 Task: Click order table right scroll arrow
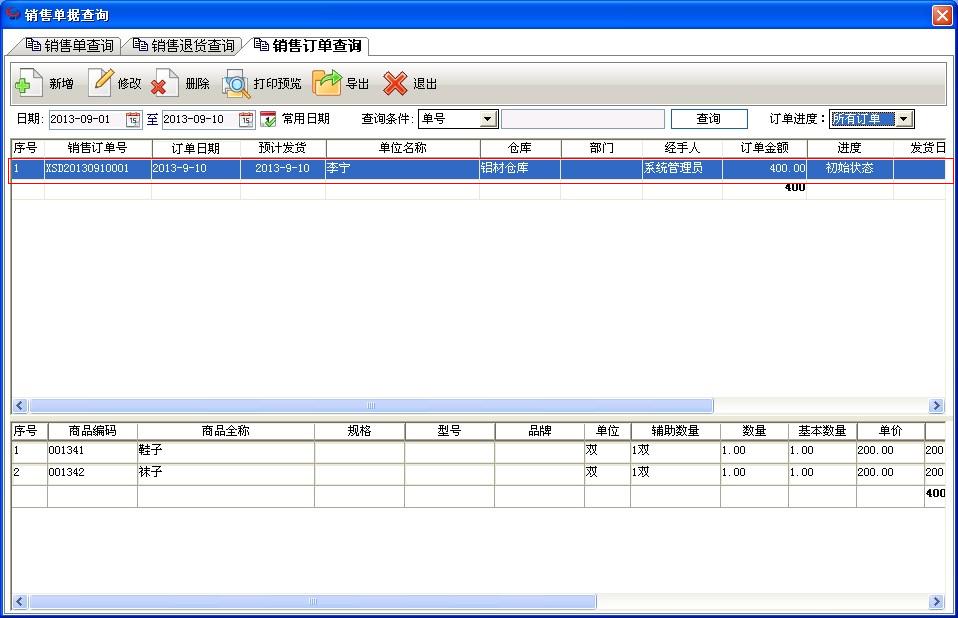tap(935, 405)
